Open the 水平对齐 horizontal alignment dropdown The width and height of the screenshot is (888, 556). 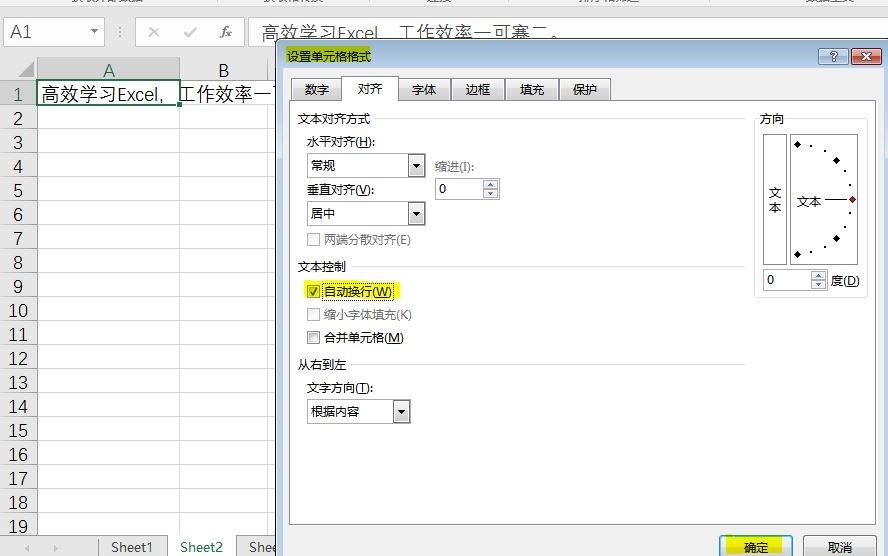416,166
